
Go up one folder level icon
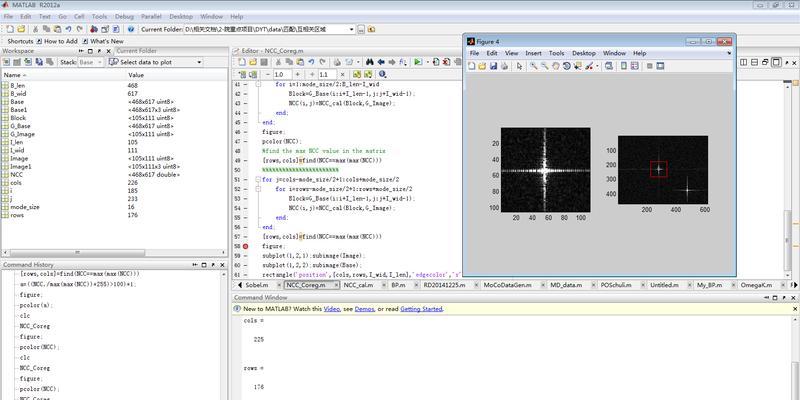pos(371,30)
